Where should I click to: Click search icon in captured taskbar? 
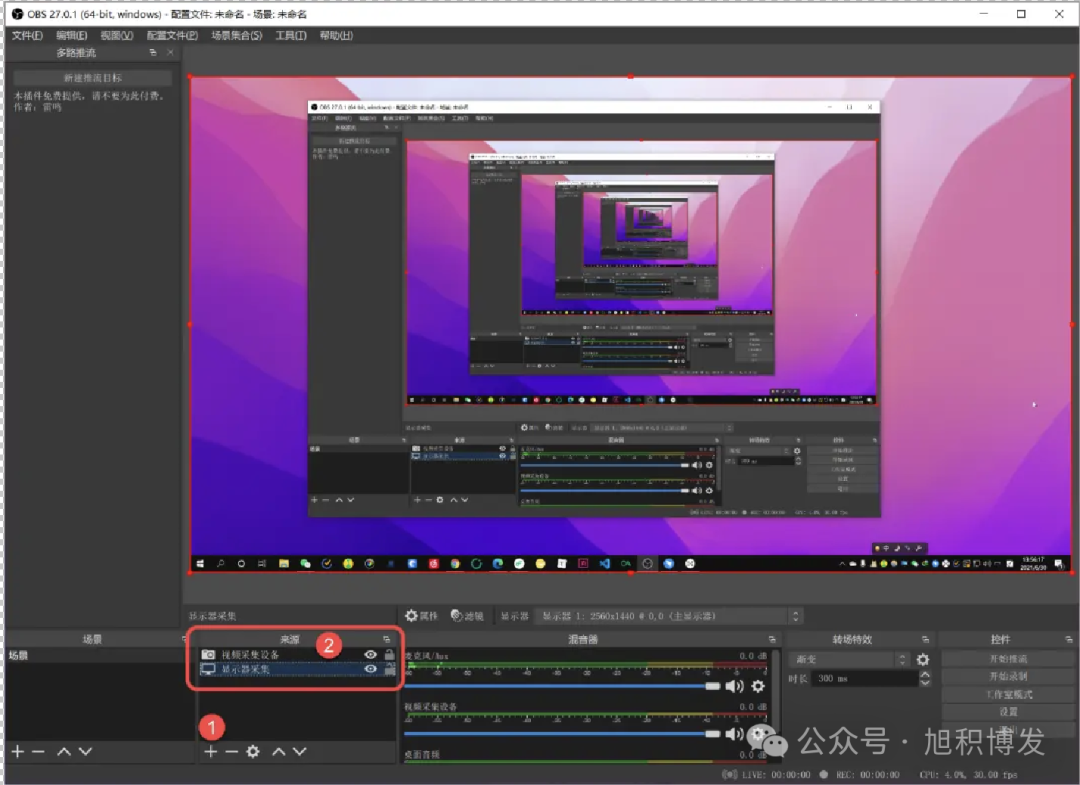coord(220,564)
